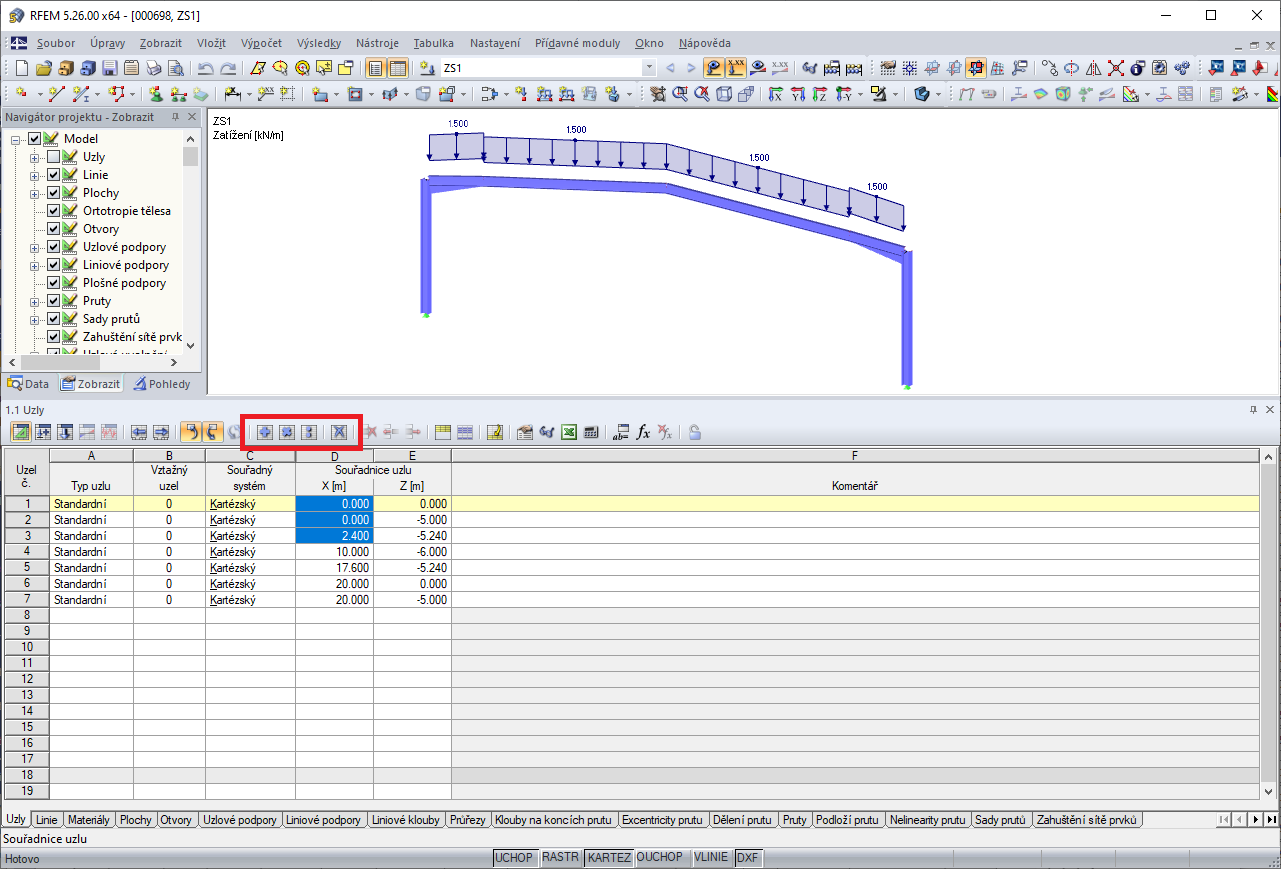Go to the next load case arrow

[x=690, y=69]
